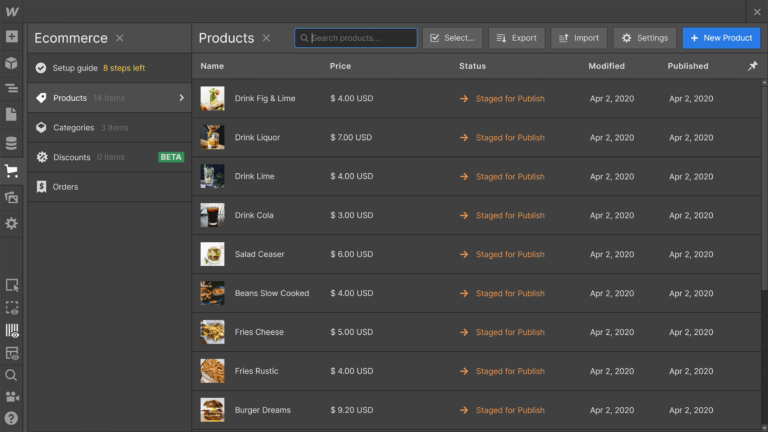Select the Burger Dreams name
The height and width of the screenshot is (432, 768).
[263, 410]
